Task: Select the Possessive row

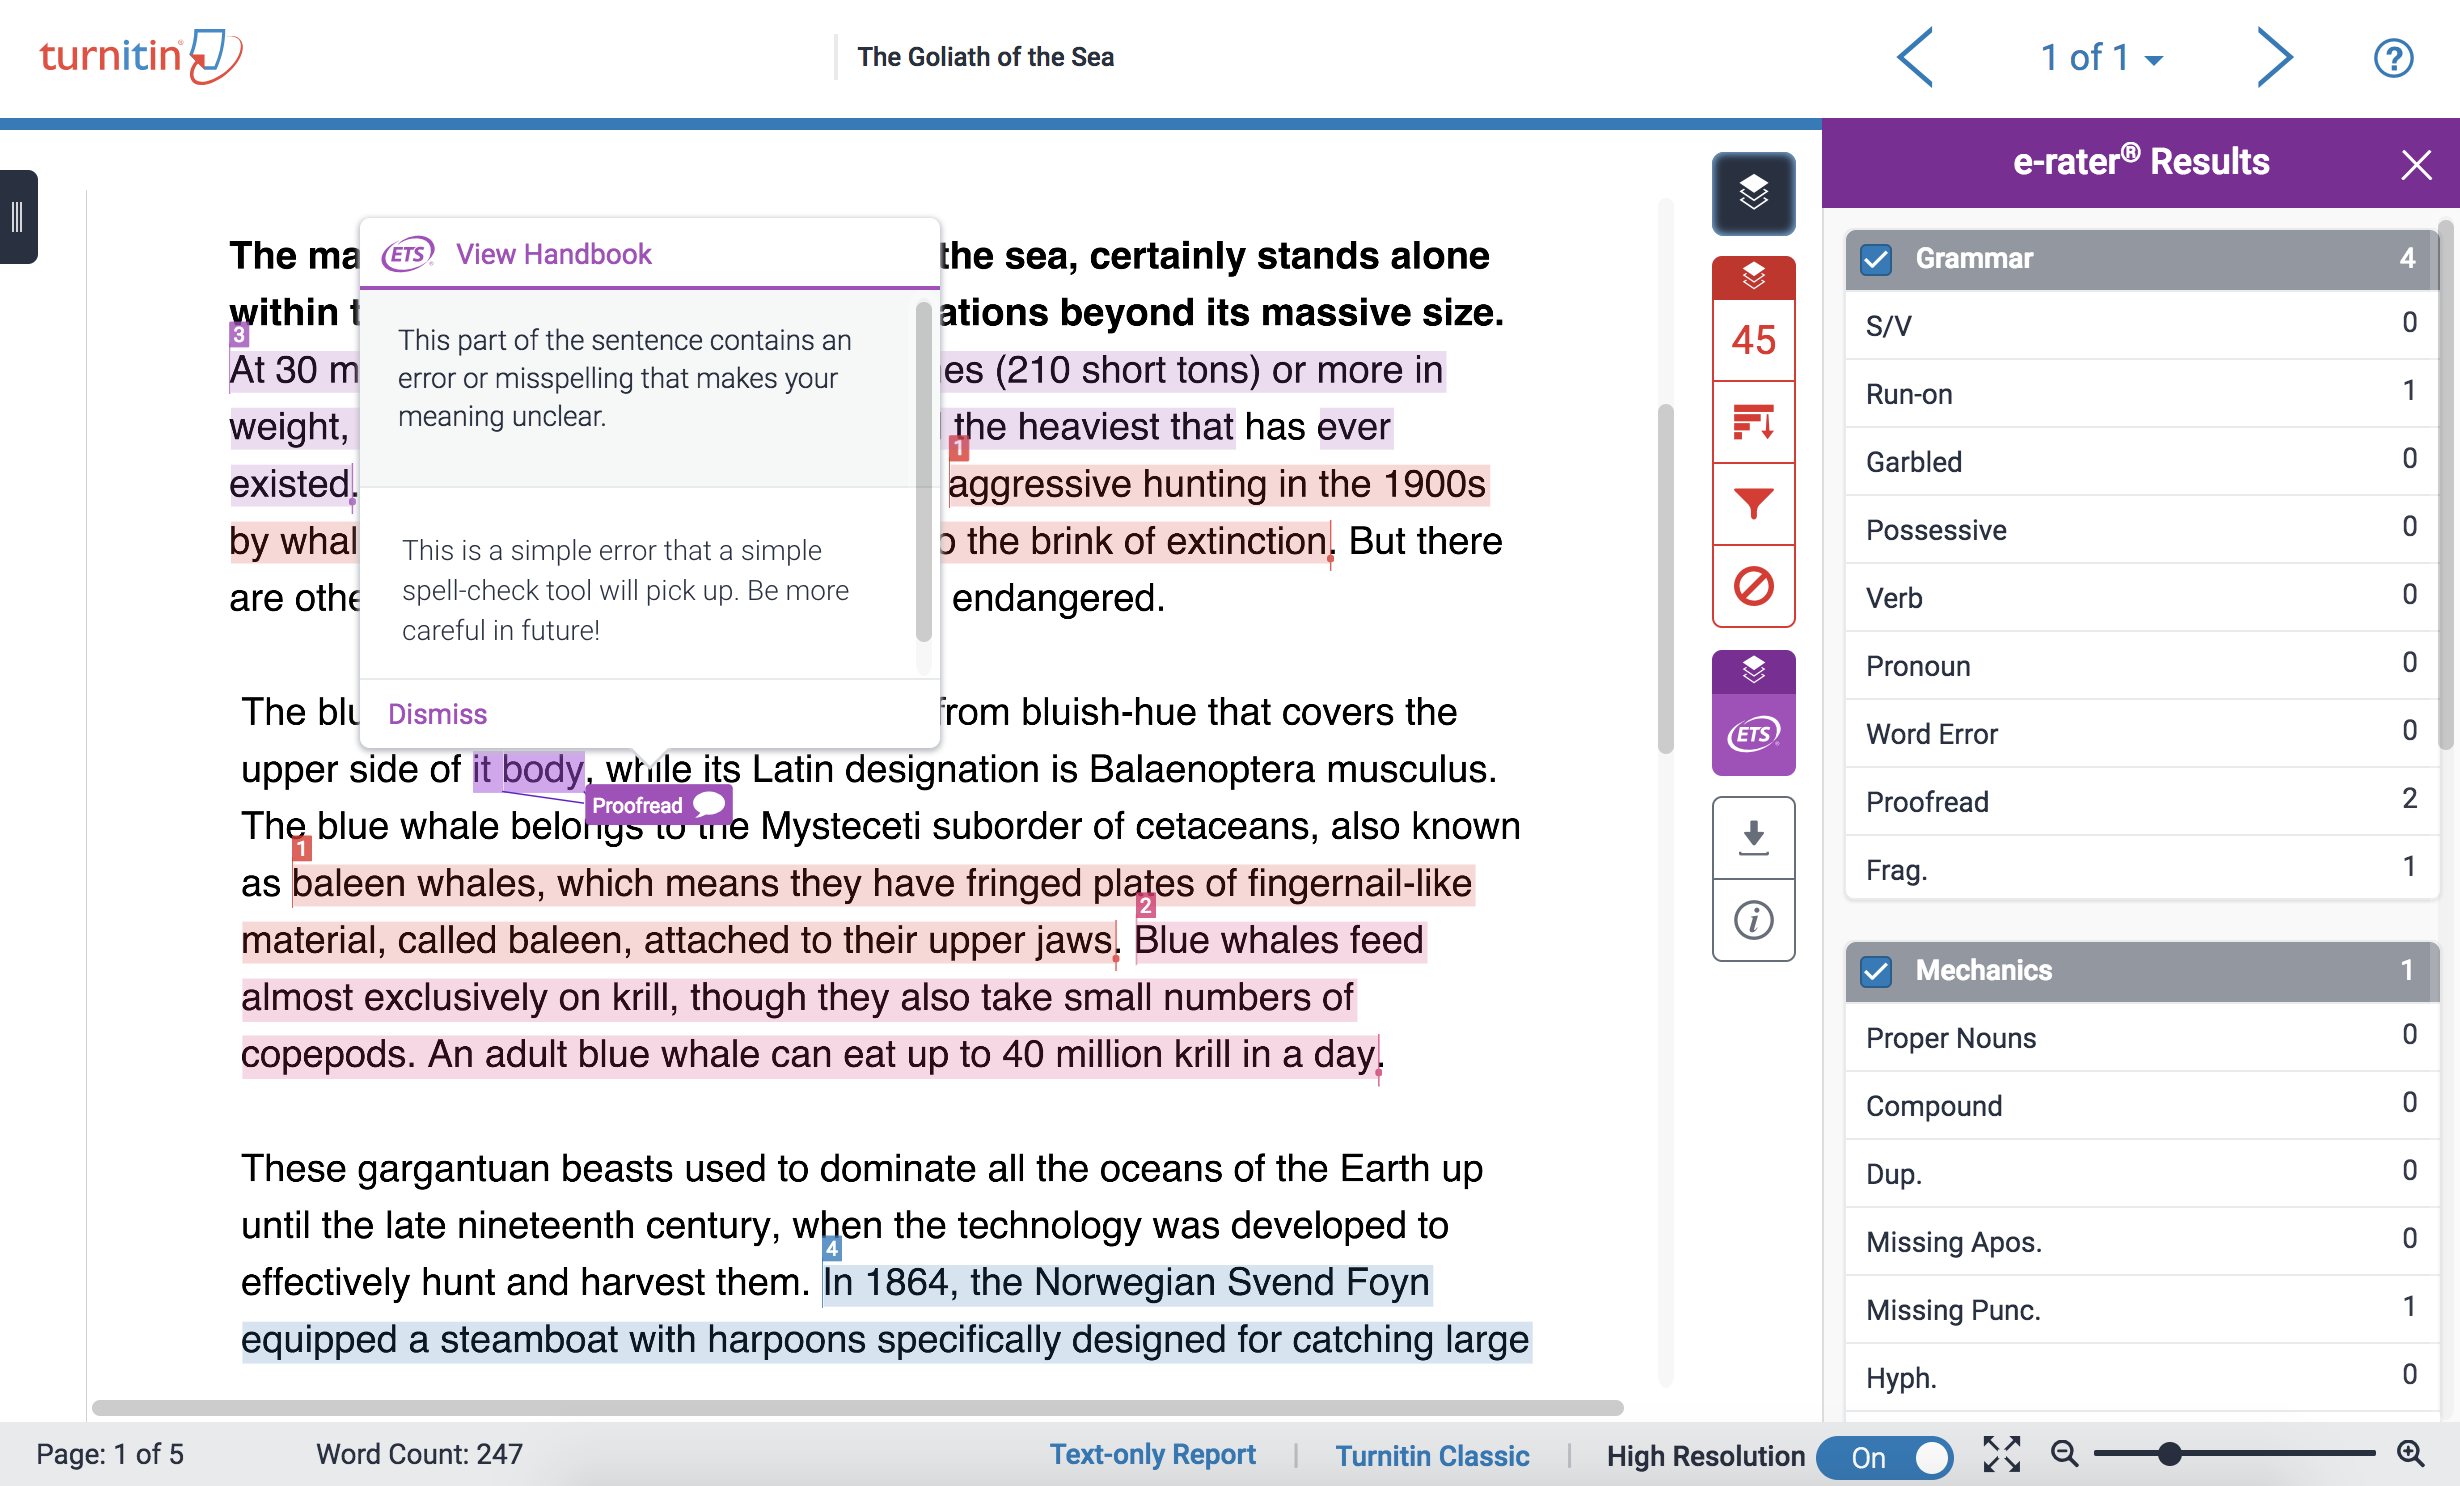Action: click(2141, 529)
